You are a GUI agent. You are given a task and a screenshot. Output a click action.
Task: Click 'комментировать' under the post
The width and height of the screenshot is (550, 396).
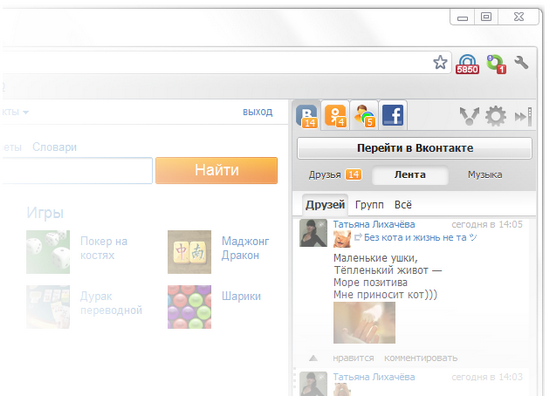point(421,358)
